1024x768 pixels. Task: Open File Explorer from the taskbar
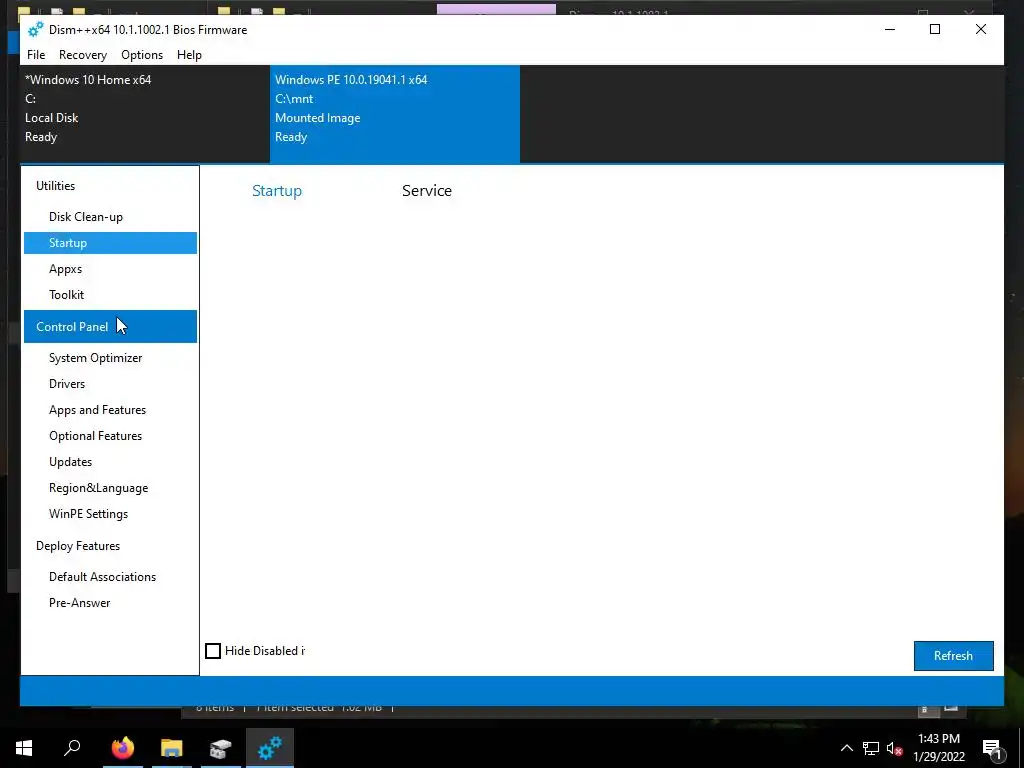[x=172, y=748]
